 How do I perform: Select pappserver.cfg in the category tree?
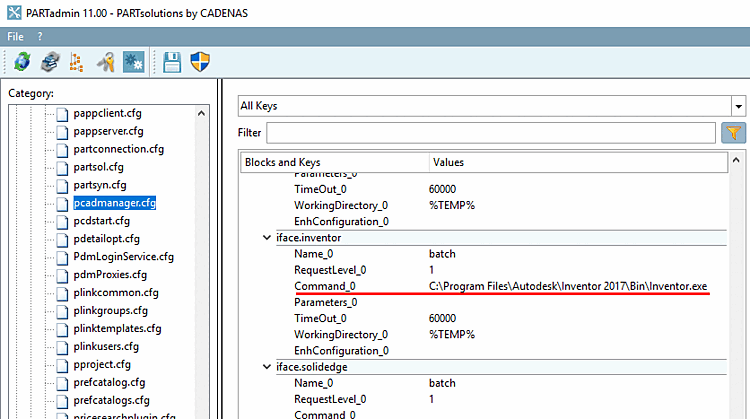pos(109,131)
